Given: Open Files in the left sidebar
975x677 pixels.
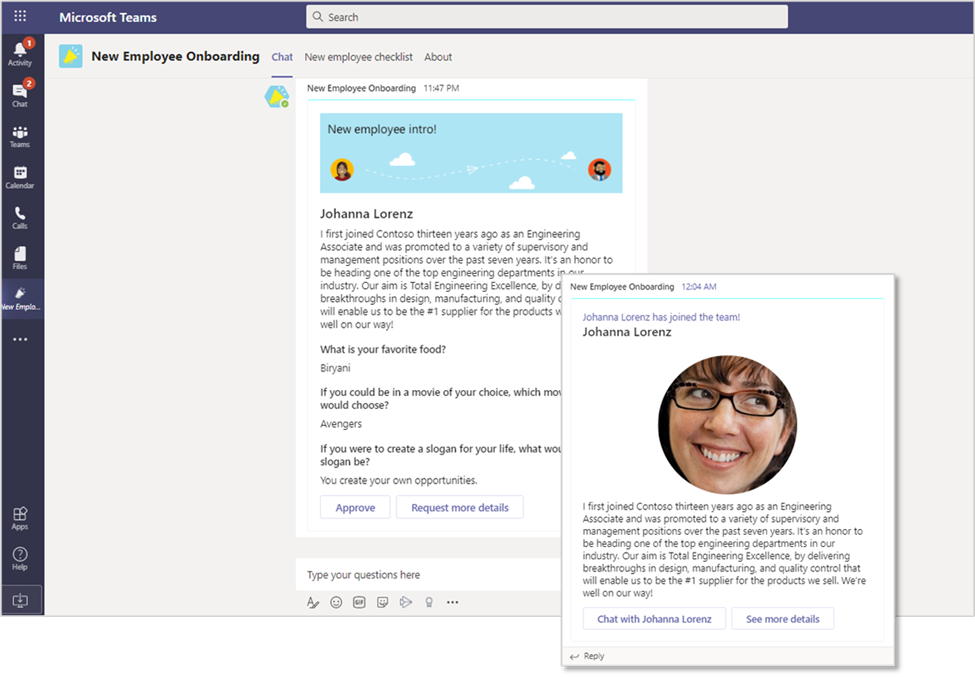Looking at the screenshot, I should coord(20,259).
